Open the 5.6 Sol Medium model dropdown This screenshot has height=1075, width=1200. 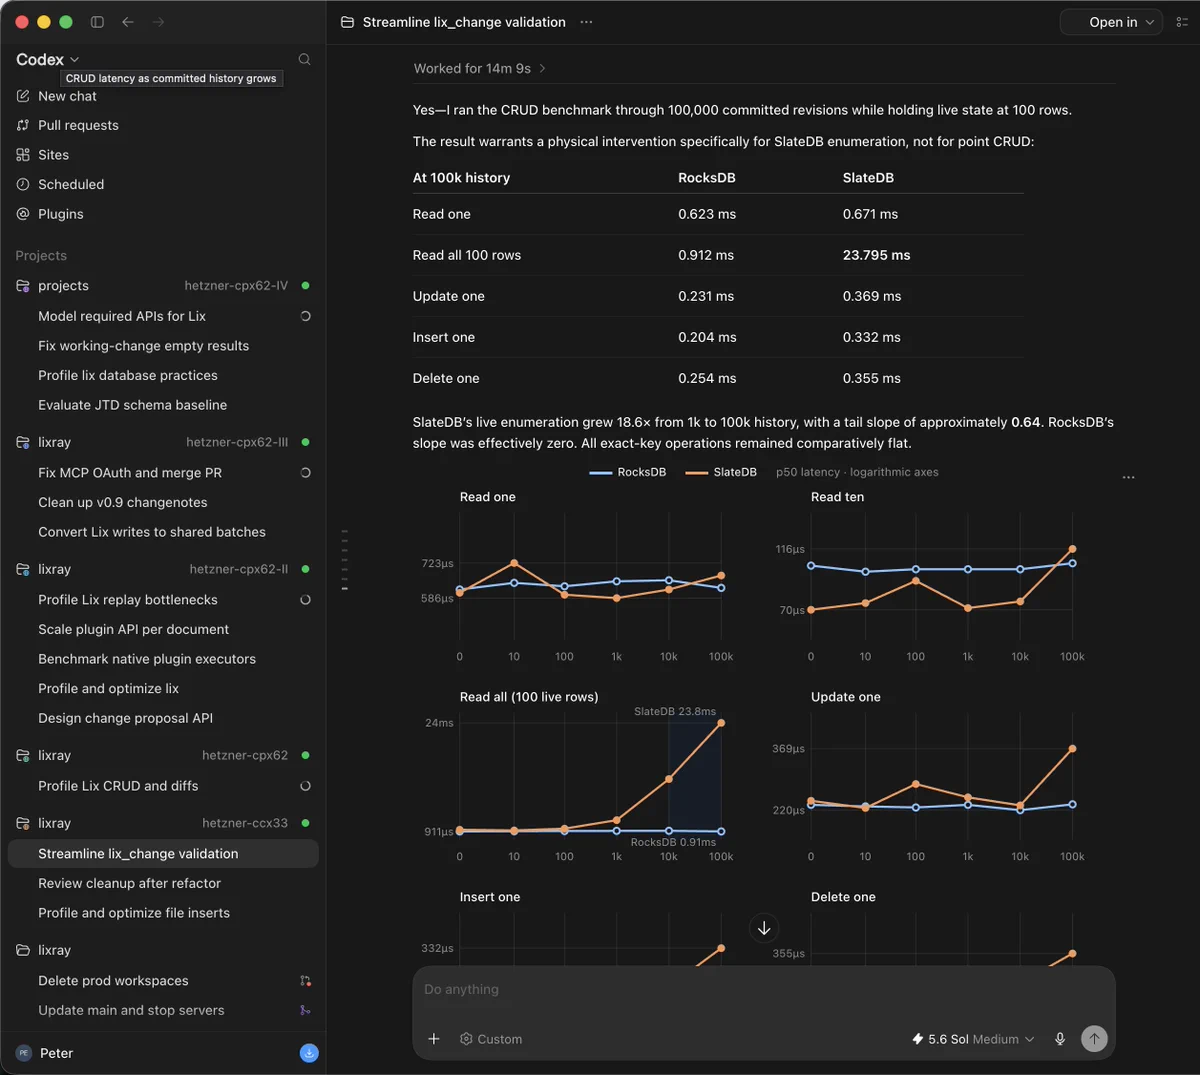pyautogui.click(x=972, y=1039)
